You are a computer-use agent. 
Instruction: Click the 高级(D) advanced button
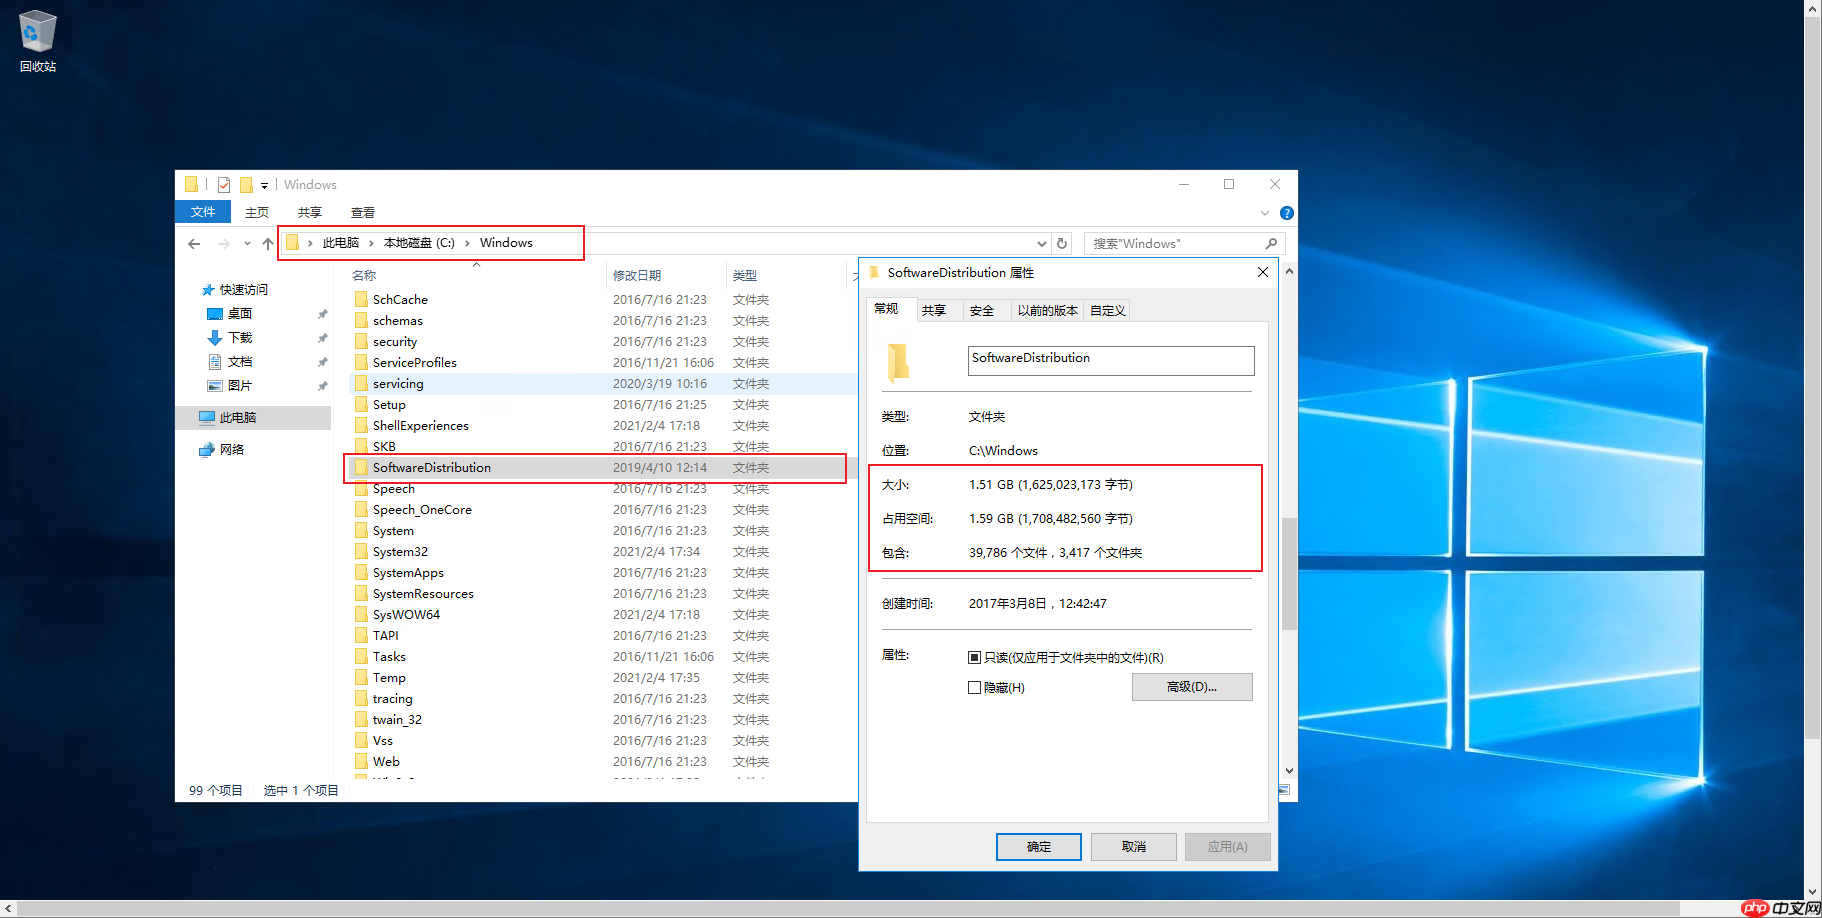1191,687
